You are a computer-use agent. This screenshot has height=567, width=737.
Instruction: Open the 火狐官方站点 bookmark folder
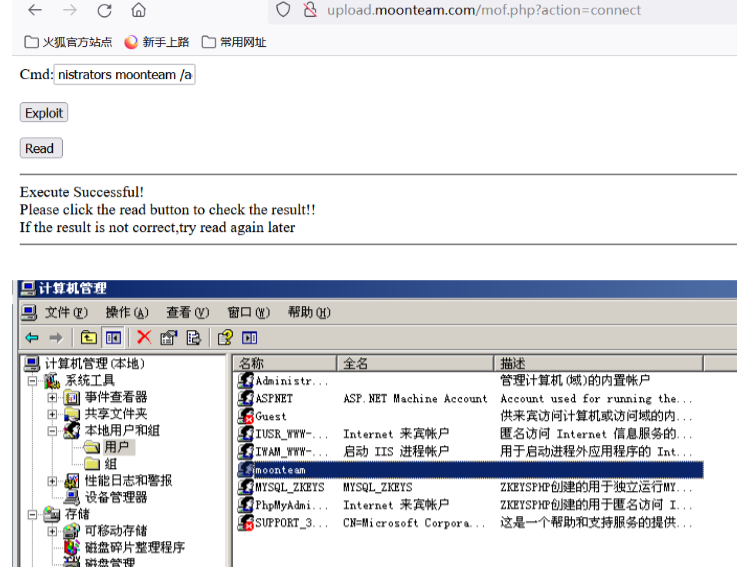point(68,42)
